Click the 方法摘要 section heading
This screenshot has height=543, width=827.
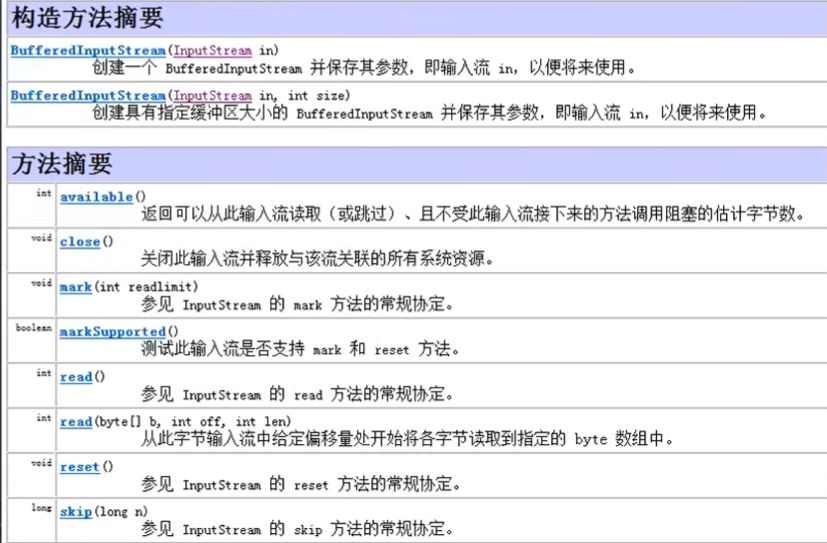tap(62, 163)
